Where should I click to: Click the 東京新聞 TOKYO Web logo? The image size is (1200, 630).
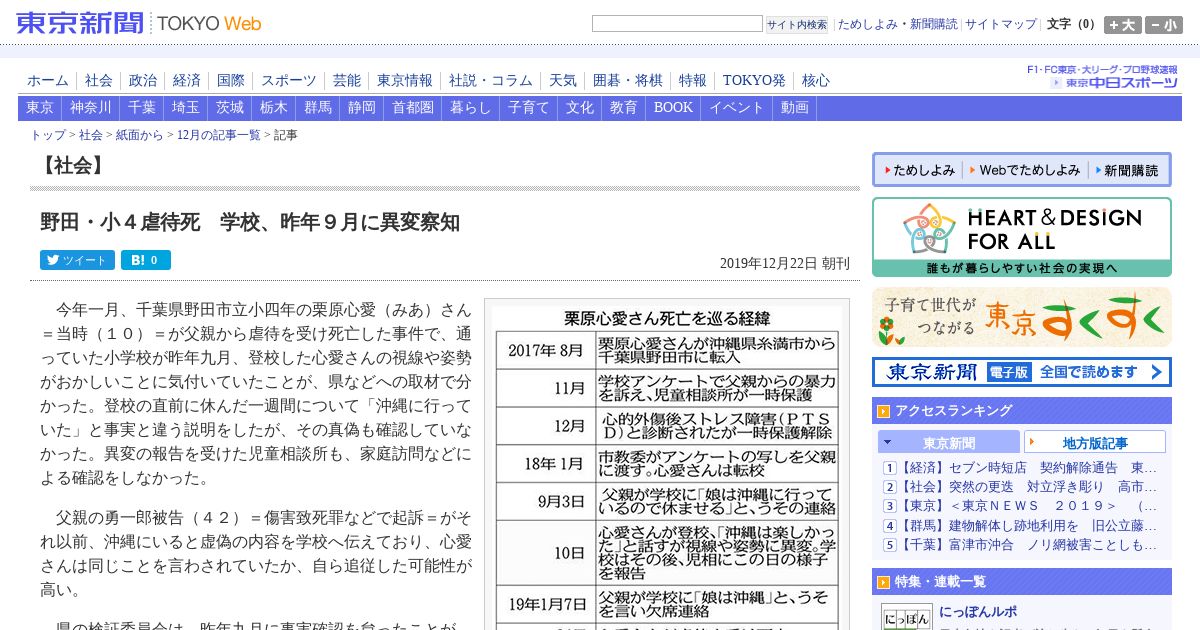click(x=139, y=23)
